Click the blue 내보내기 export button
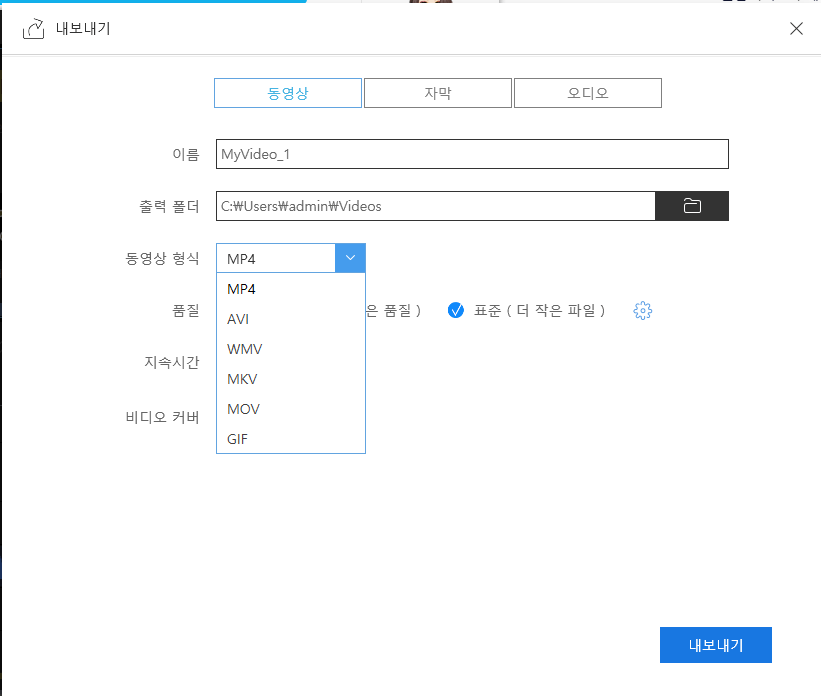The width and height of the screenshot is (821, 696). [715, 644]
